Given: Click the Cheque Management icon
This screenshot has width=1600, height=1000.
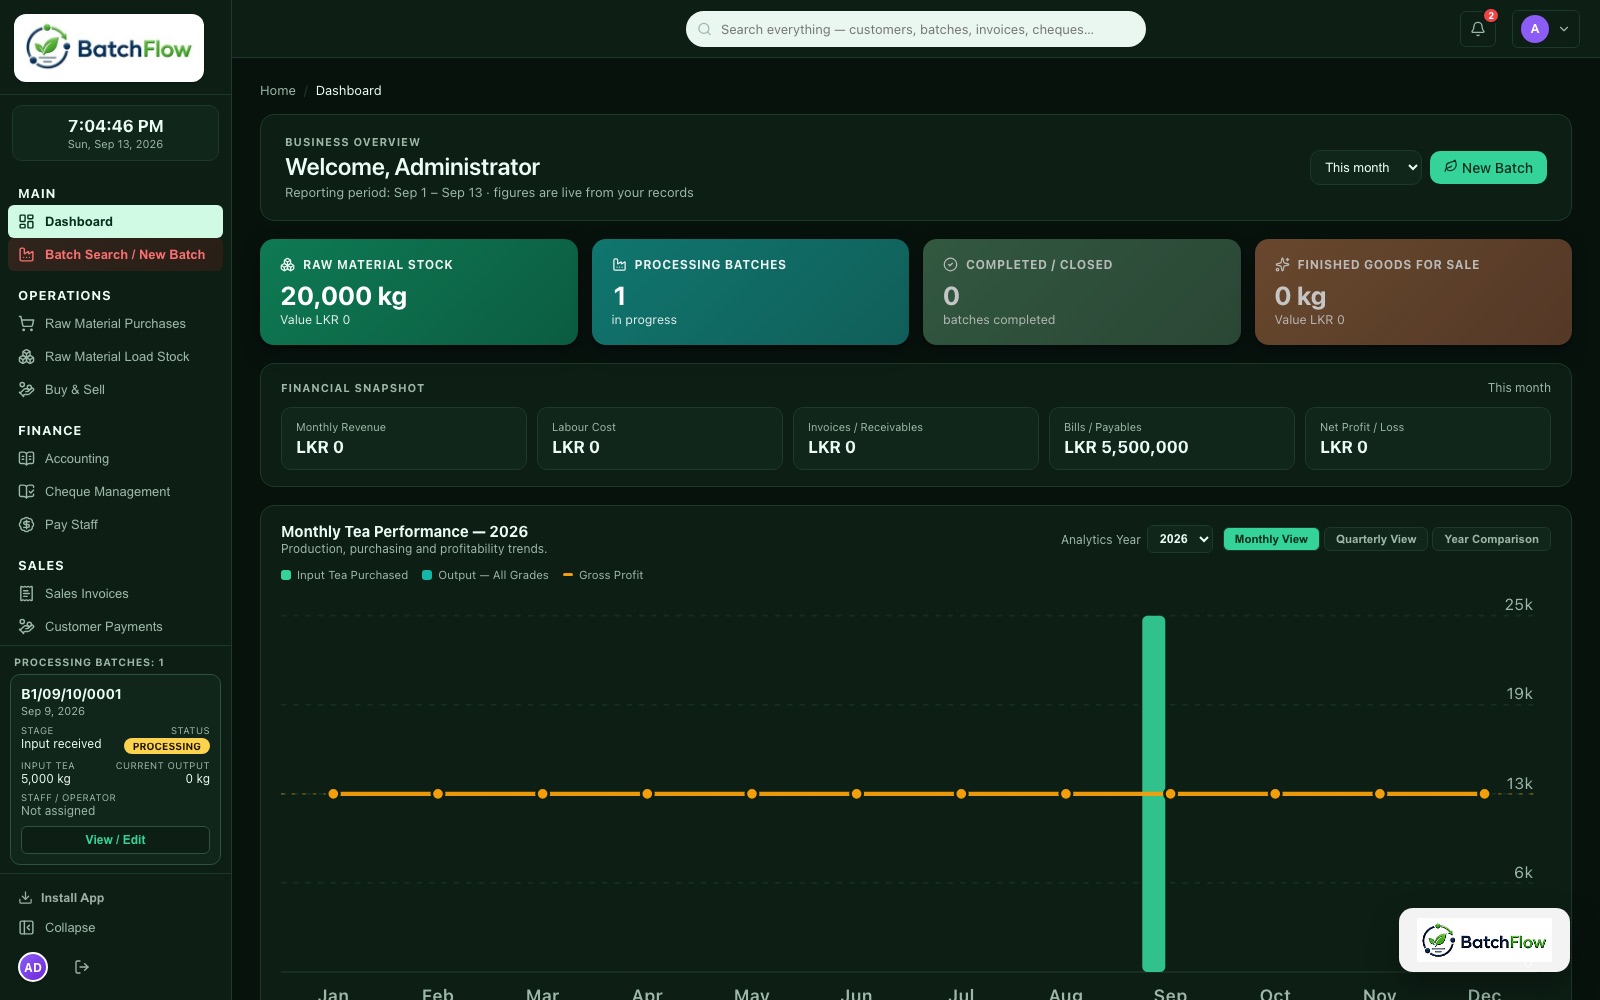Looking at the screenshot, I should point(27,492).
